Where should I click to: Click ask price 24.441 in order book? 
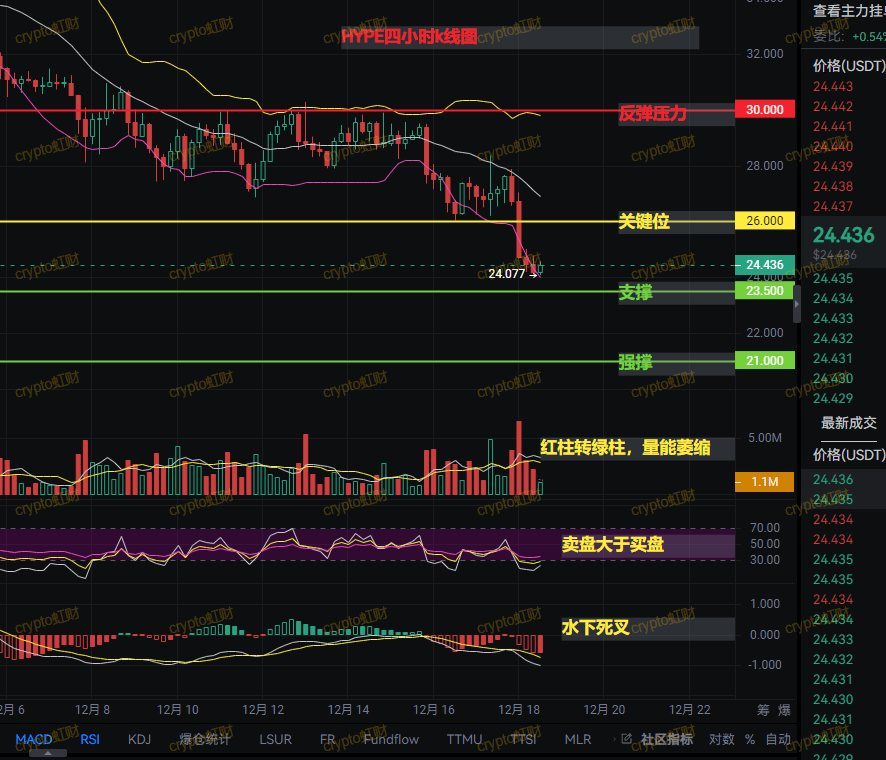pyautogui.click(x=833, y=127)
